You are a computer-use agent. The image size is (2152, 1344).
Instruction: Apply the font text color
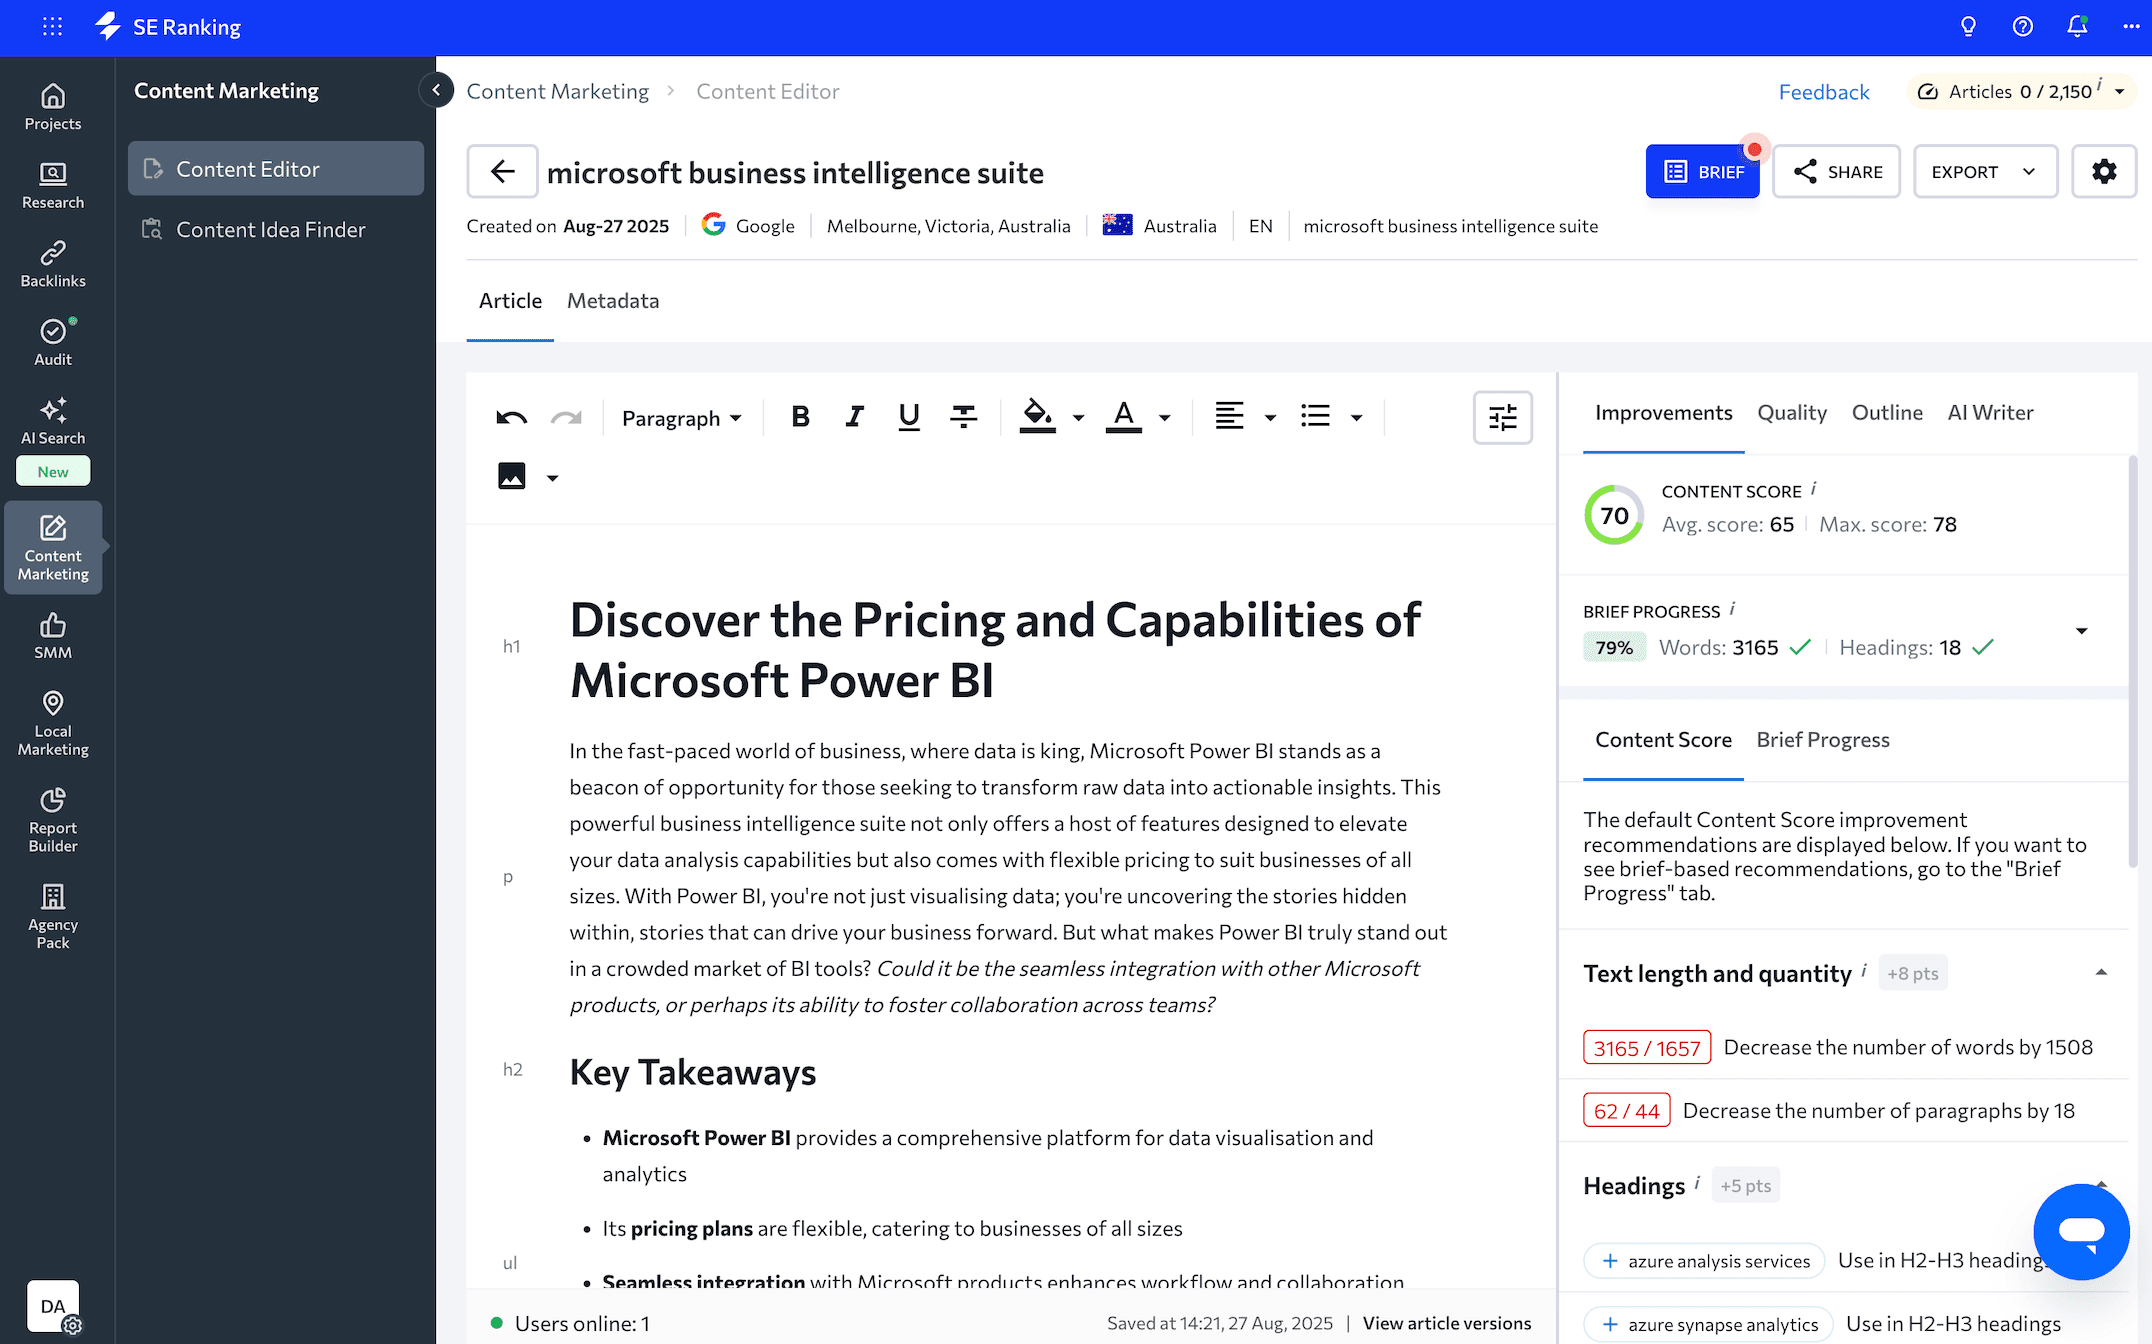click(x=1123, y=417)
